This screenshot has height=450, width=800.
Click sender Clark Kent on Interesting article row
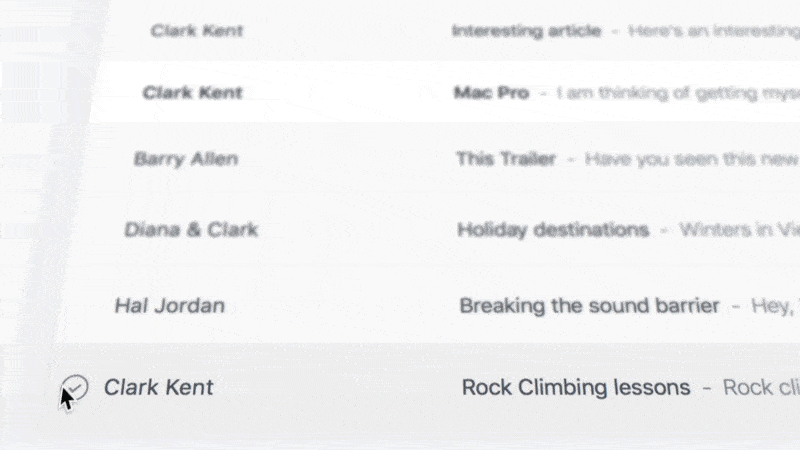196,31
